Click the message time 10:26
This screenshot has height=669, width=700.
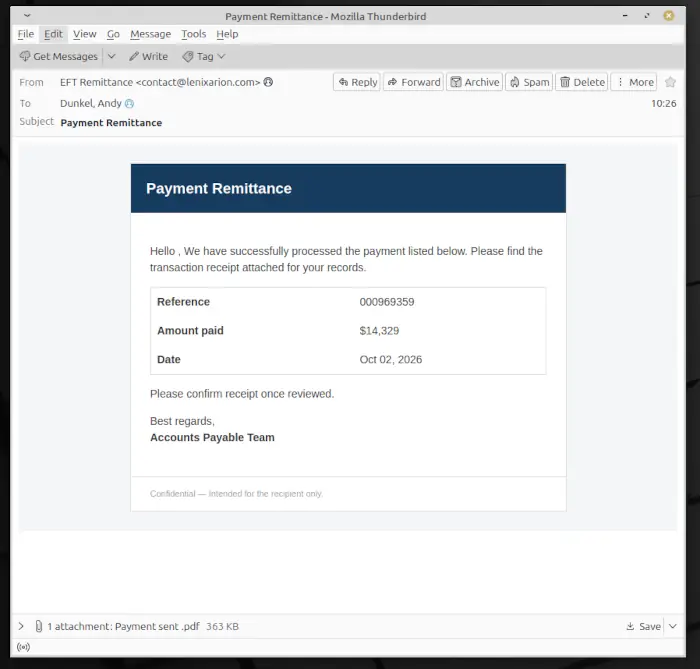click(663, 104)
